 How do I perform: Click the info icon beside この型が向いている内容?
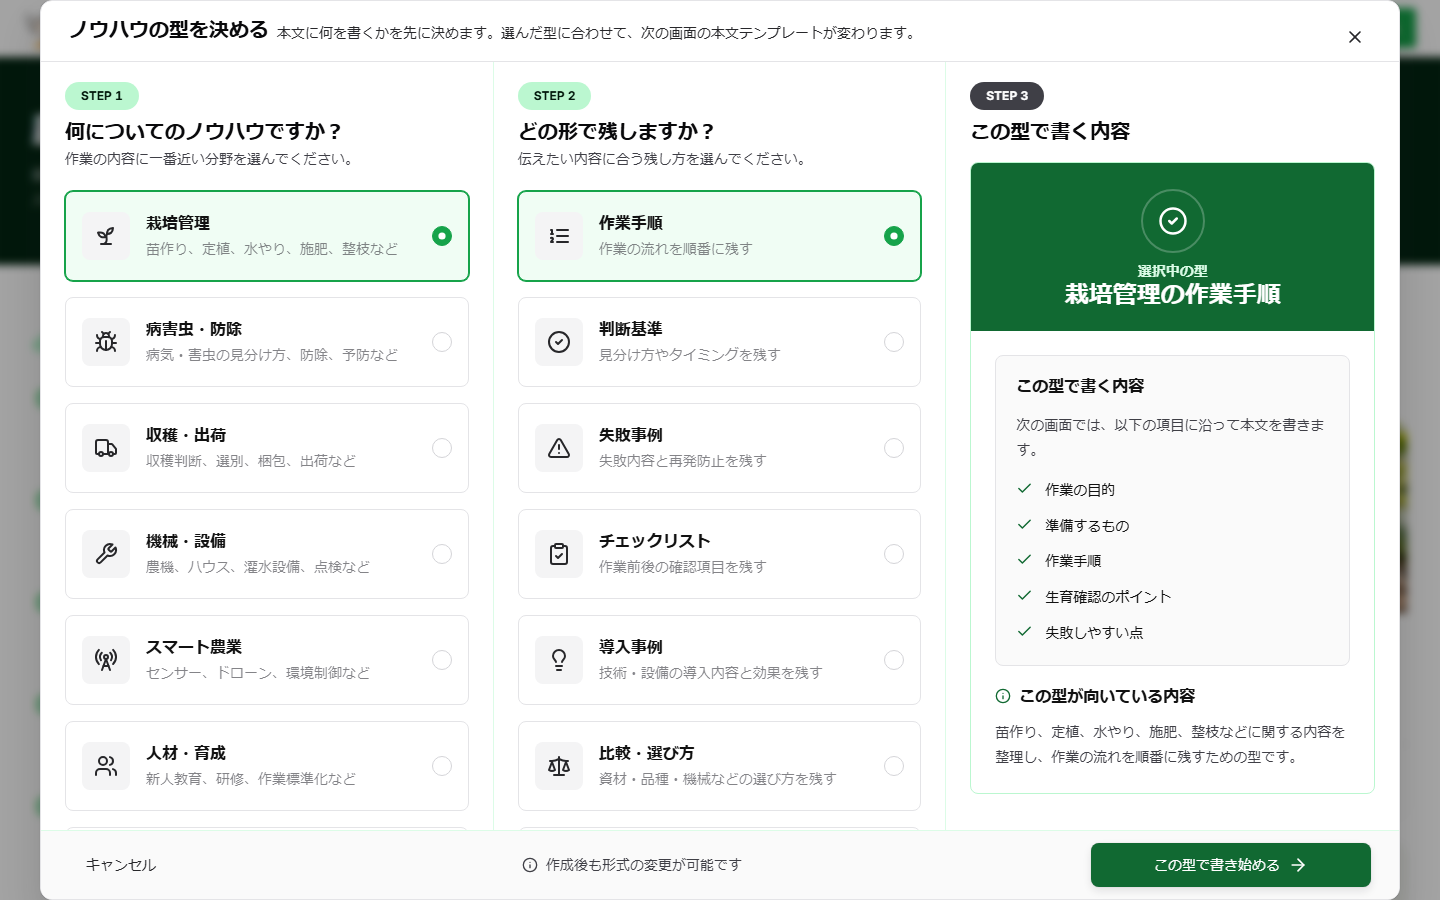tap(1003, 696)
